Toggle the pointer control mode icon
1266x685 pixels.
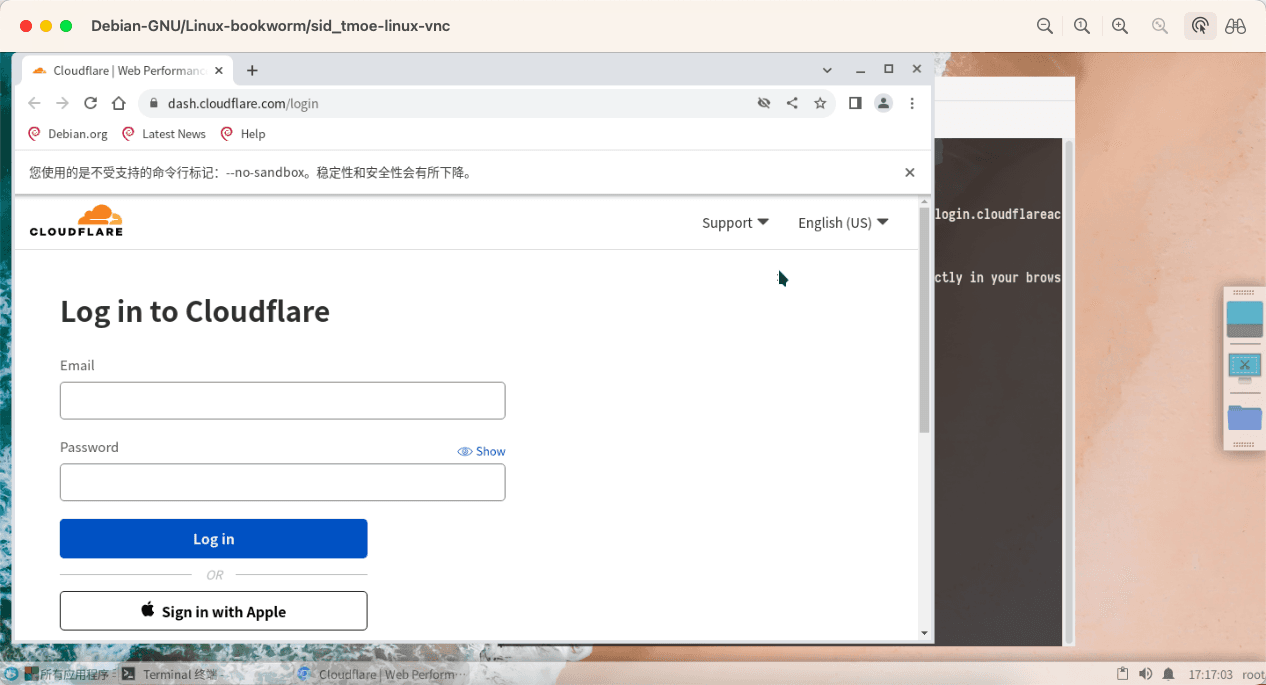click(1200, 26)
